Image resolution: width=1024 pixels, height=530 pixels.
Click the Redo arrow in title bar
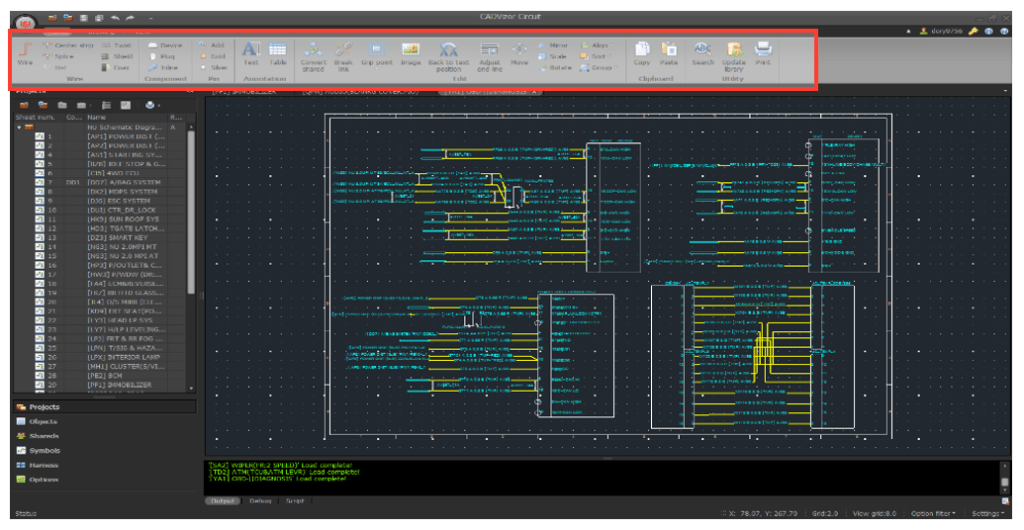pyautogui.click(x=131, y=18)
